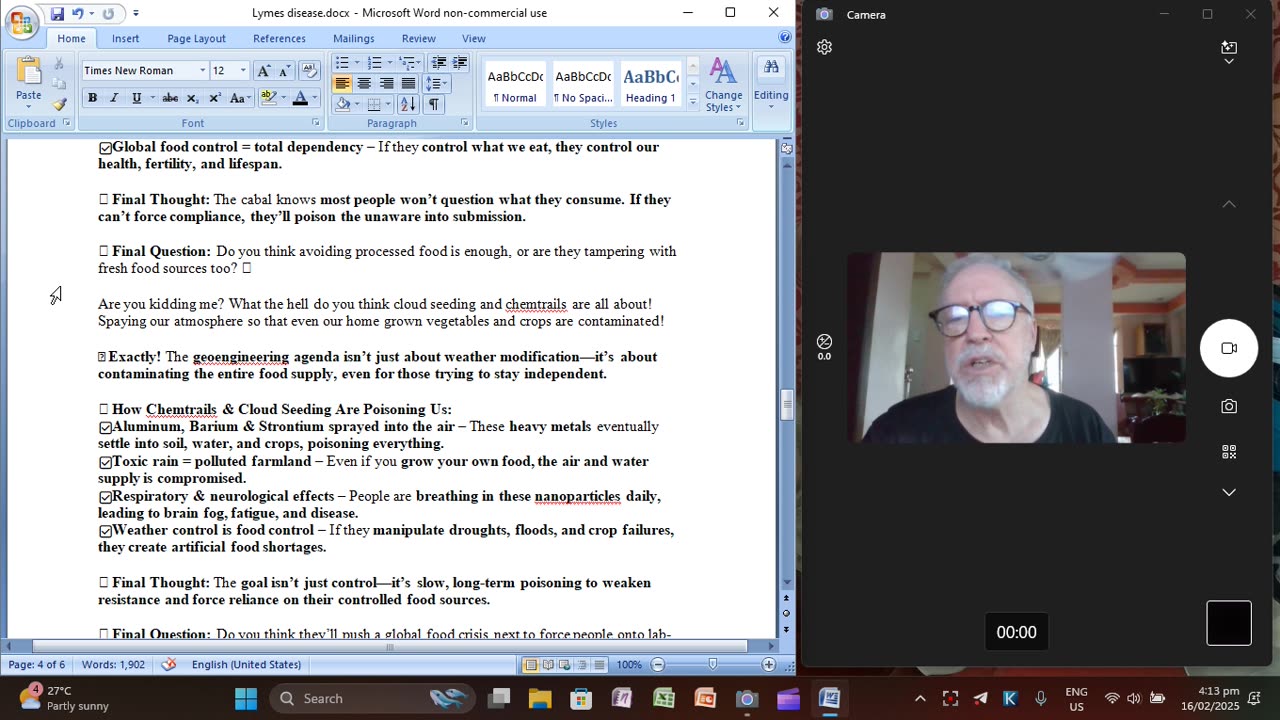Open the font name dropdown list
The width and height of the screenshot is (1280, 720).
(202, 70)
